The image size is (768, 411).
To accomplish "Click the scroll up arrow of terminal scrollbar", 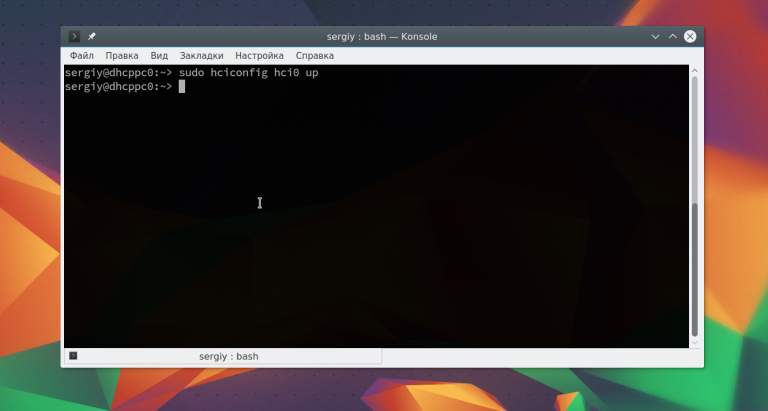I will click(x=695, y=71).
